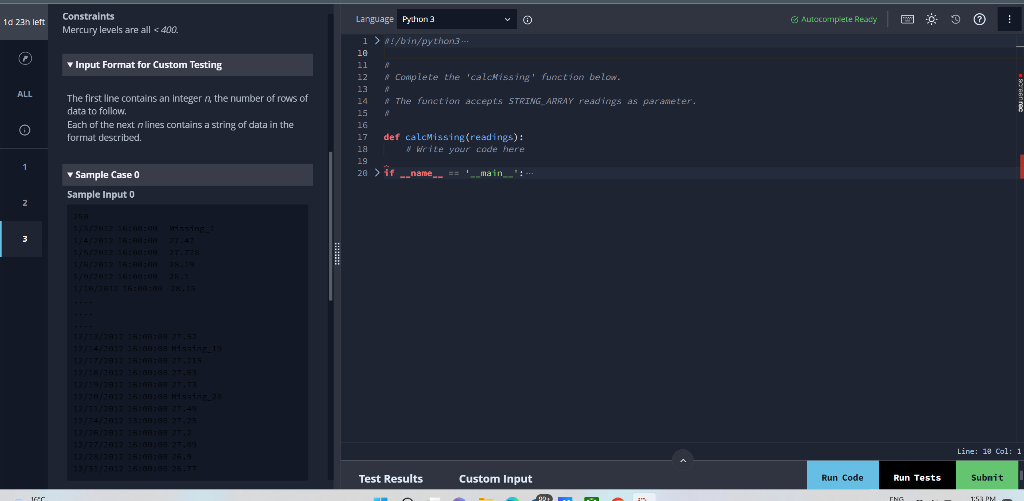Click the problem panel vertical scrollbar
The height and width of the screenshot is (501, 1024).
[x=330, y=225]
